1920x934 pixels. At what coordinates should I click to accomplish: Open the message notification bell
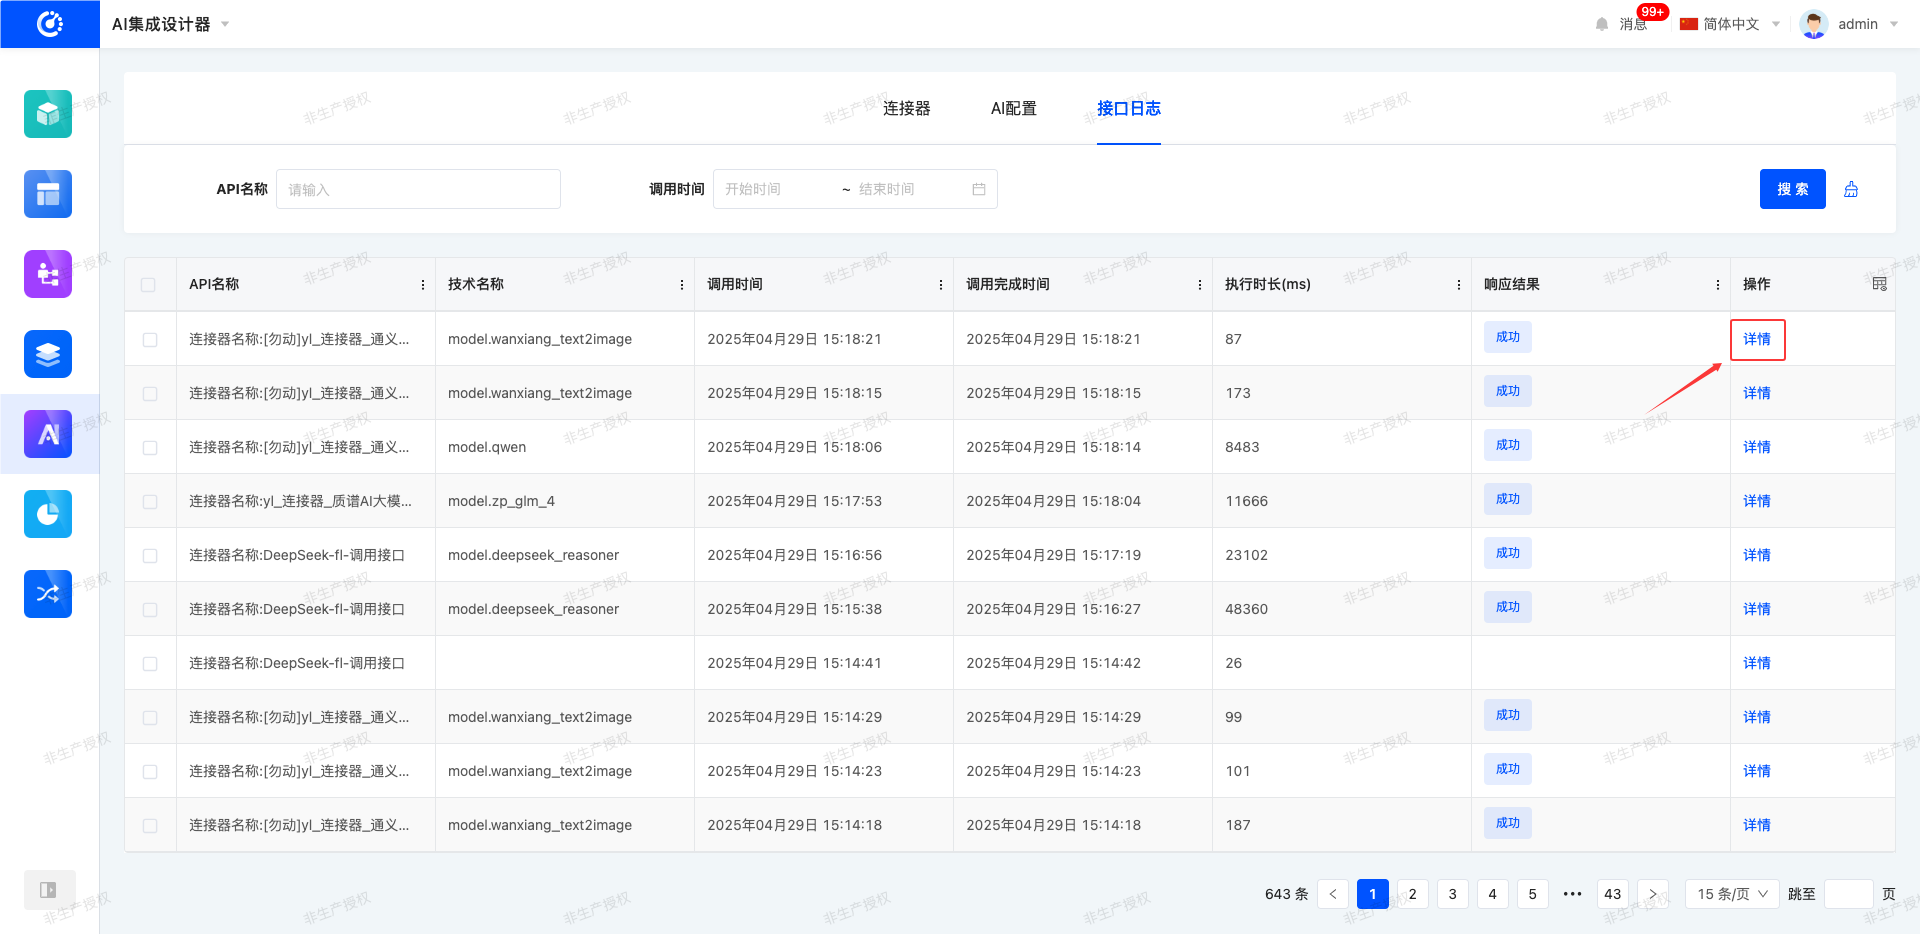point(1603,24)
